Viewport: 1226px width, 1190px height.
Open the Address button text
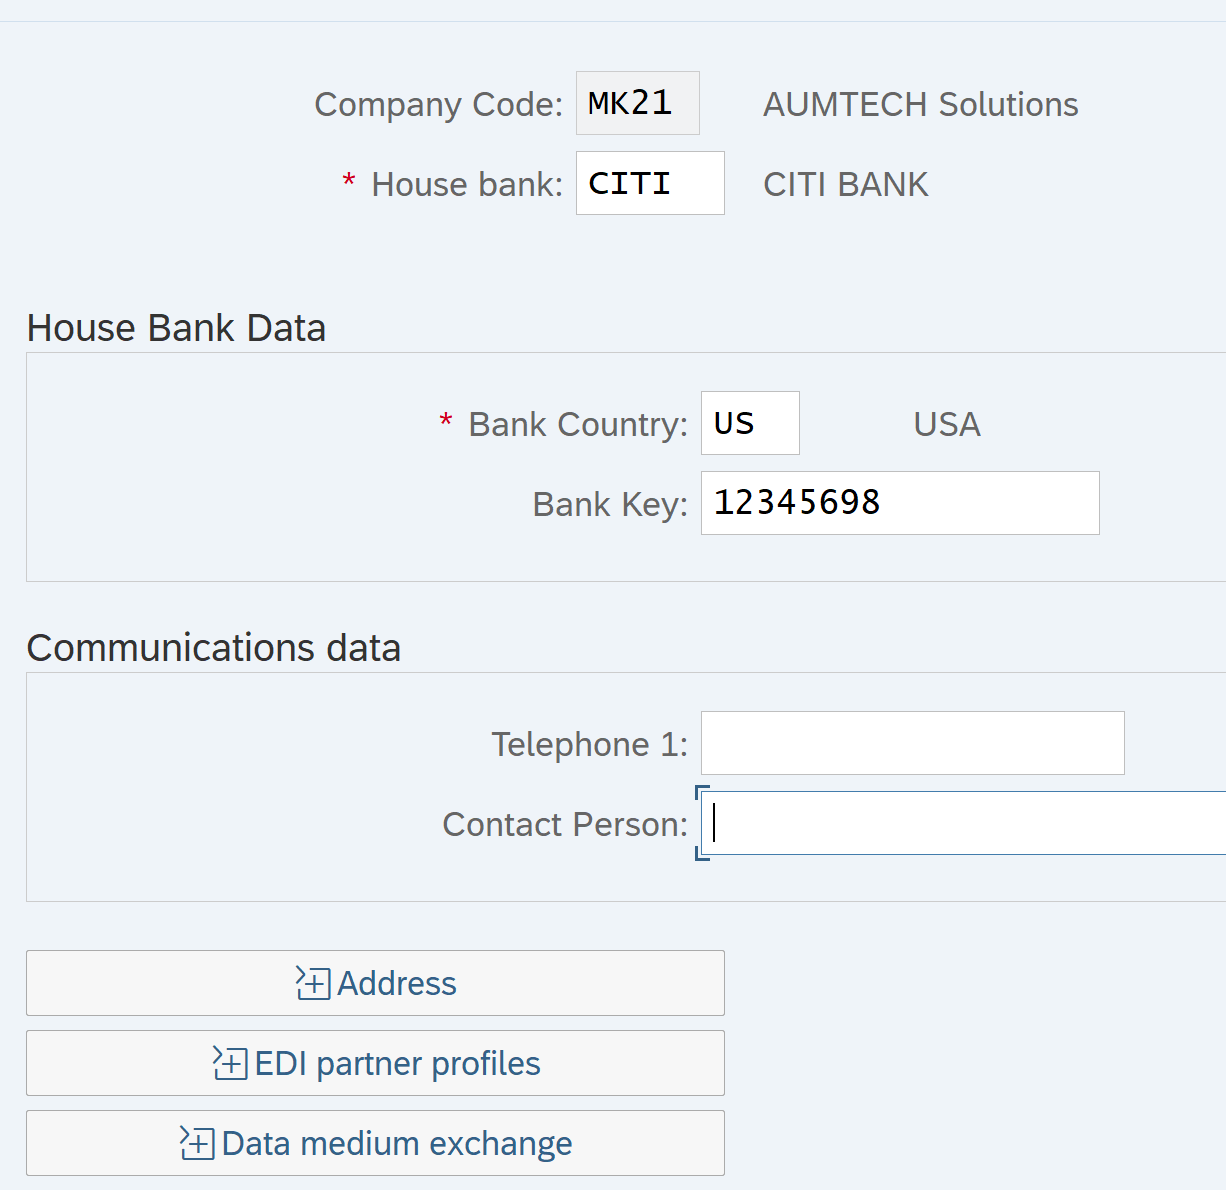396,983
